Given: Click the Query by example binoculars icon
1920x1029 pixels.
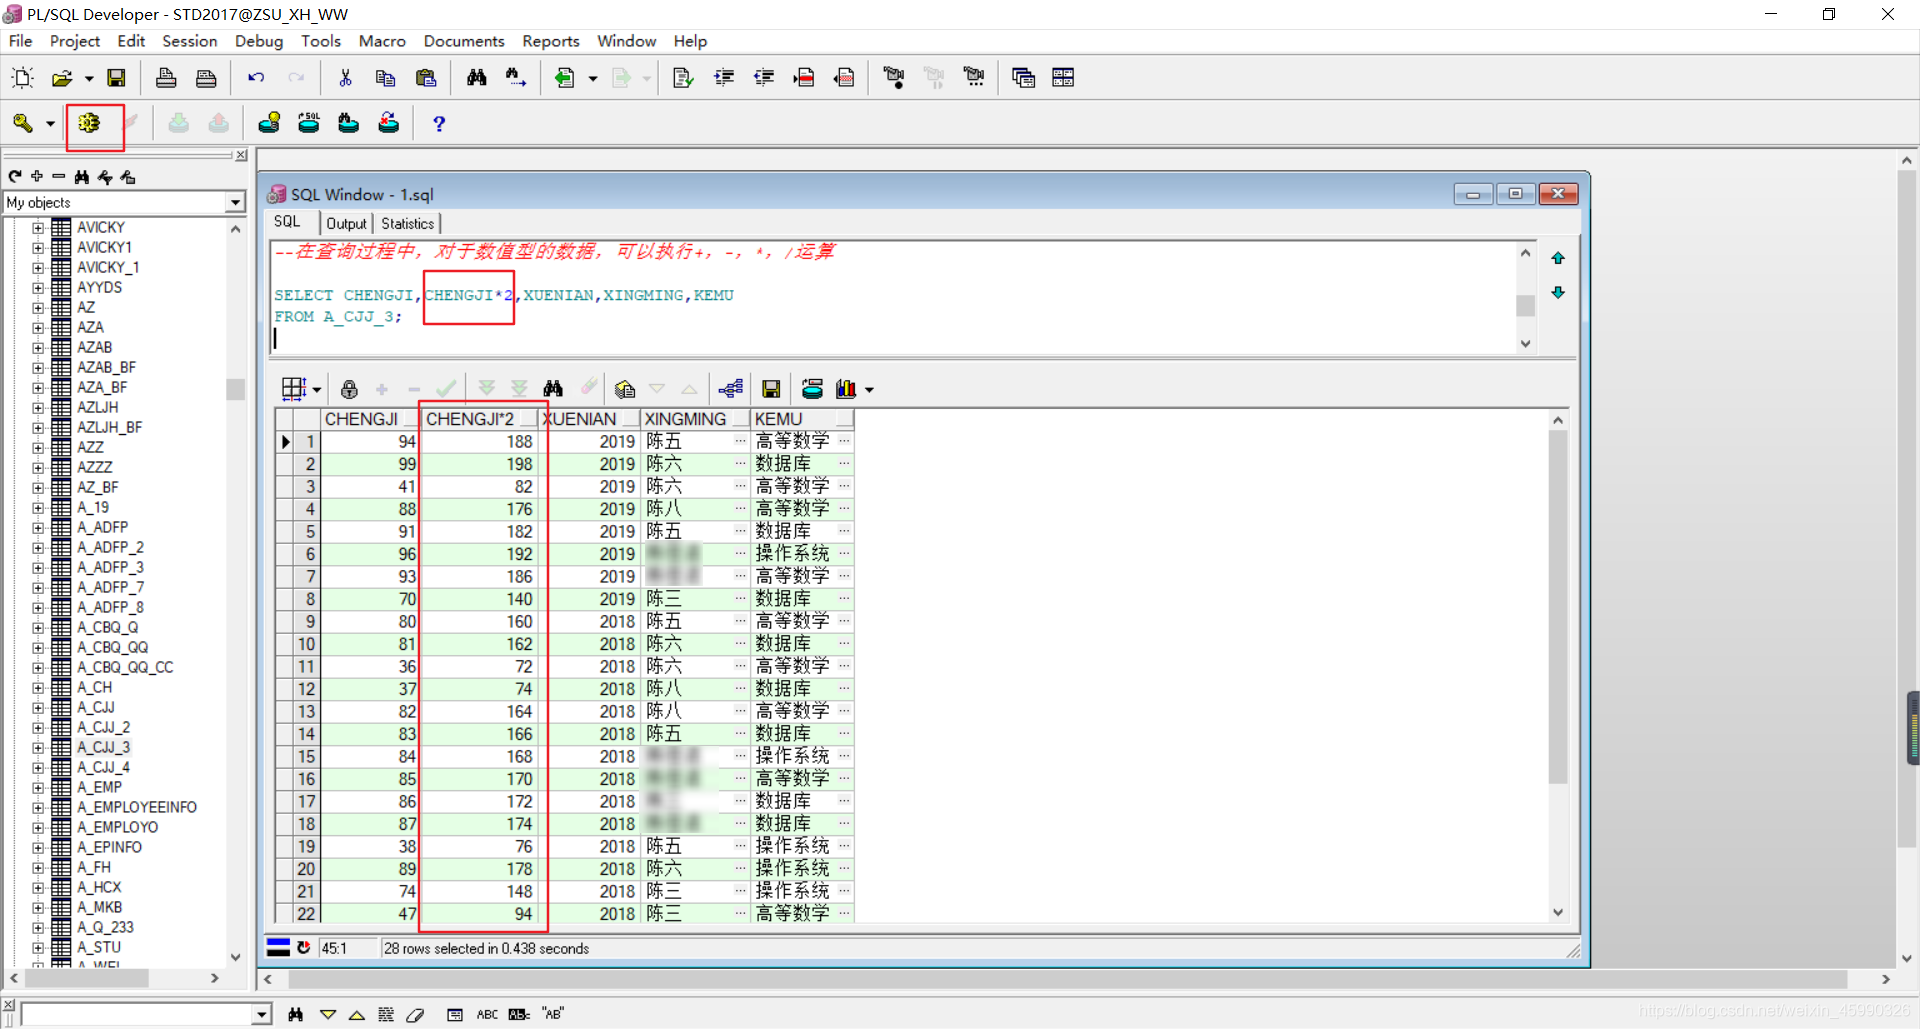Looking at the screenshot, I should coord(553,389).
